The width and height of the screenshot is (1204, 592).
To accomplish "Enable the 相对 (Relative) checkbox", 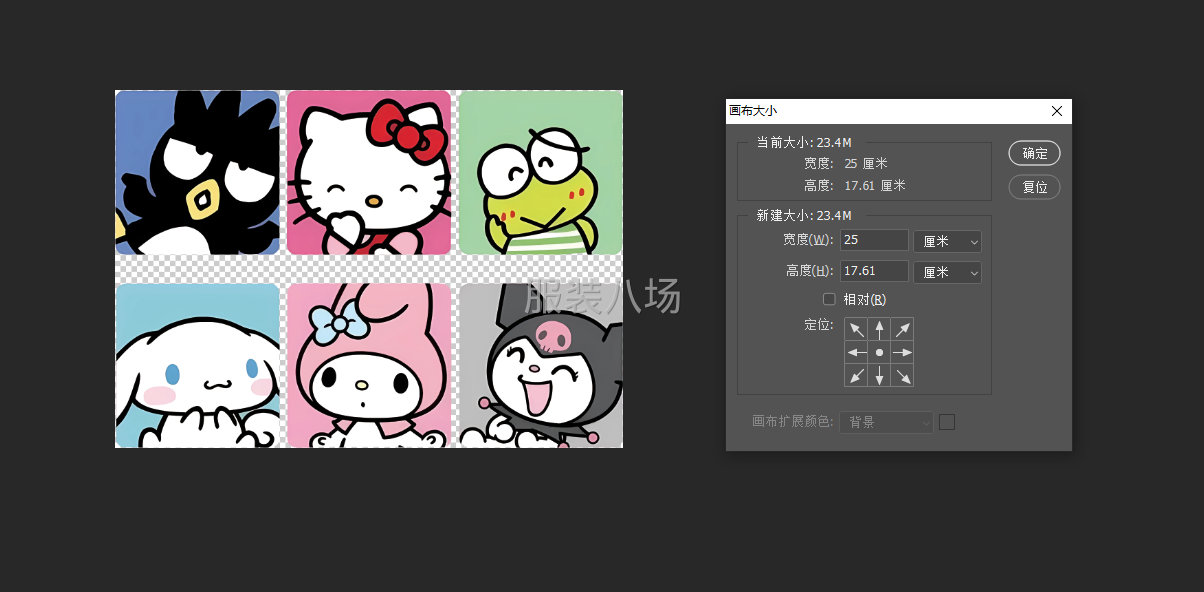I will [829, 299].
